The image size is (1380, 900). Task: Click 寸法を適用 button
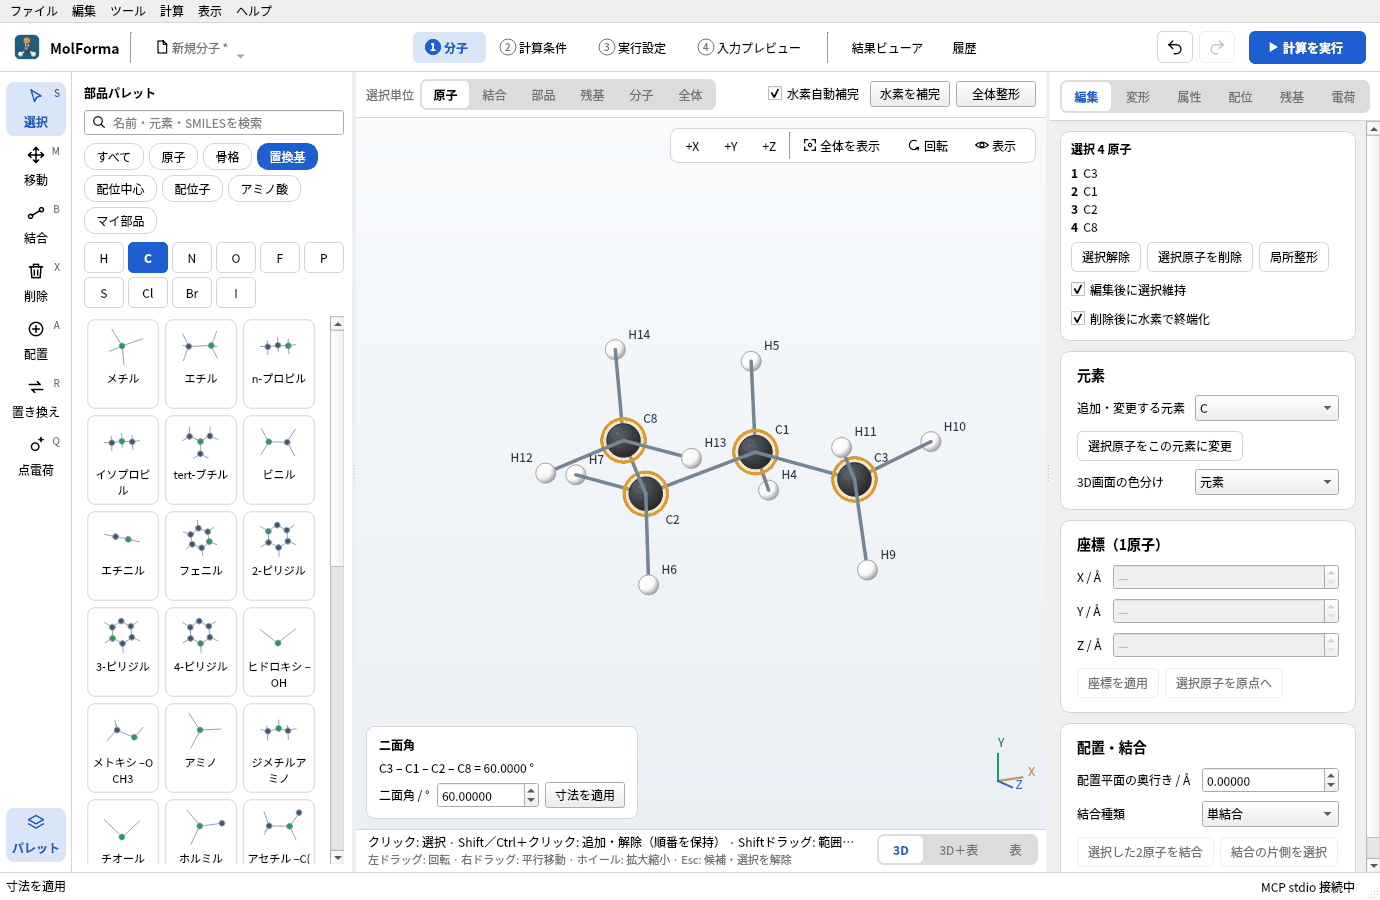585,795
